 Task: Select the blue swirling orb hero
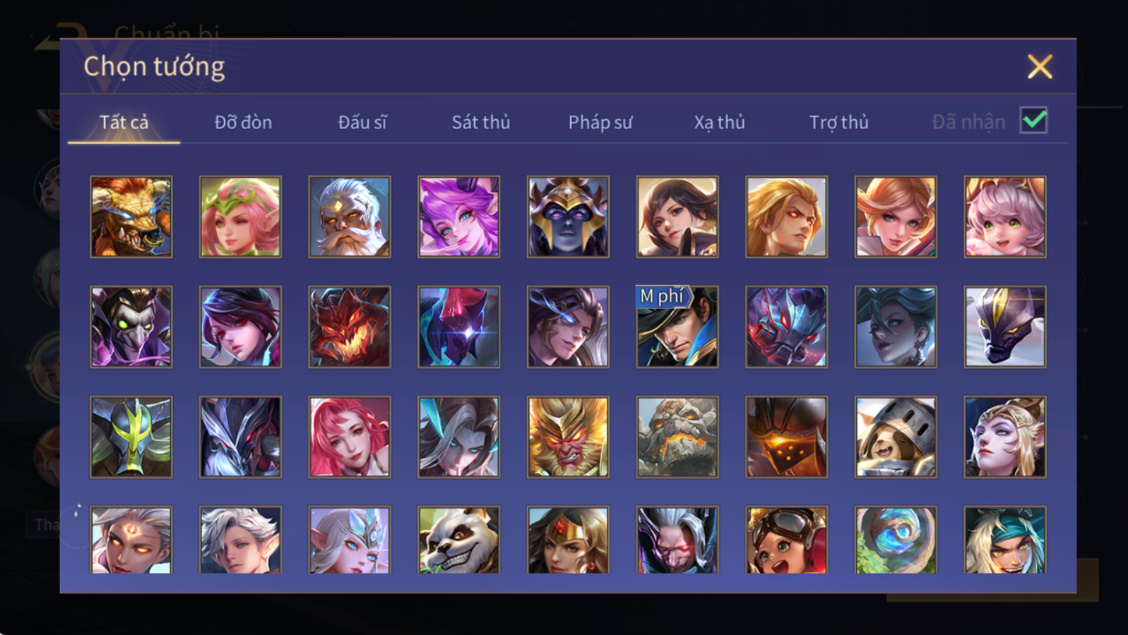896,540
